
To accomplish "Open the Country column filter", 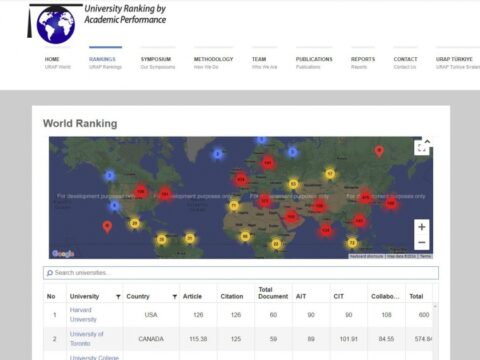I will click(175, 297).
